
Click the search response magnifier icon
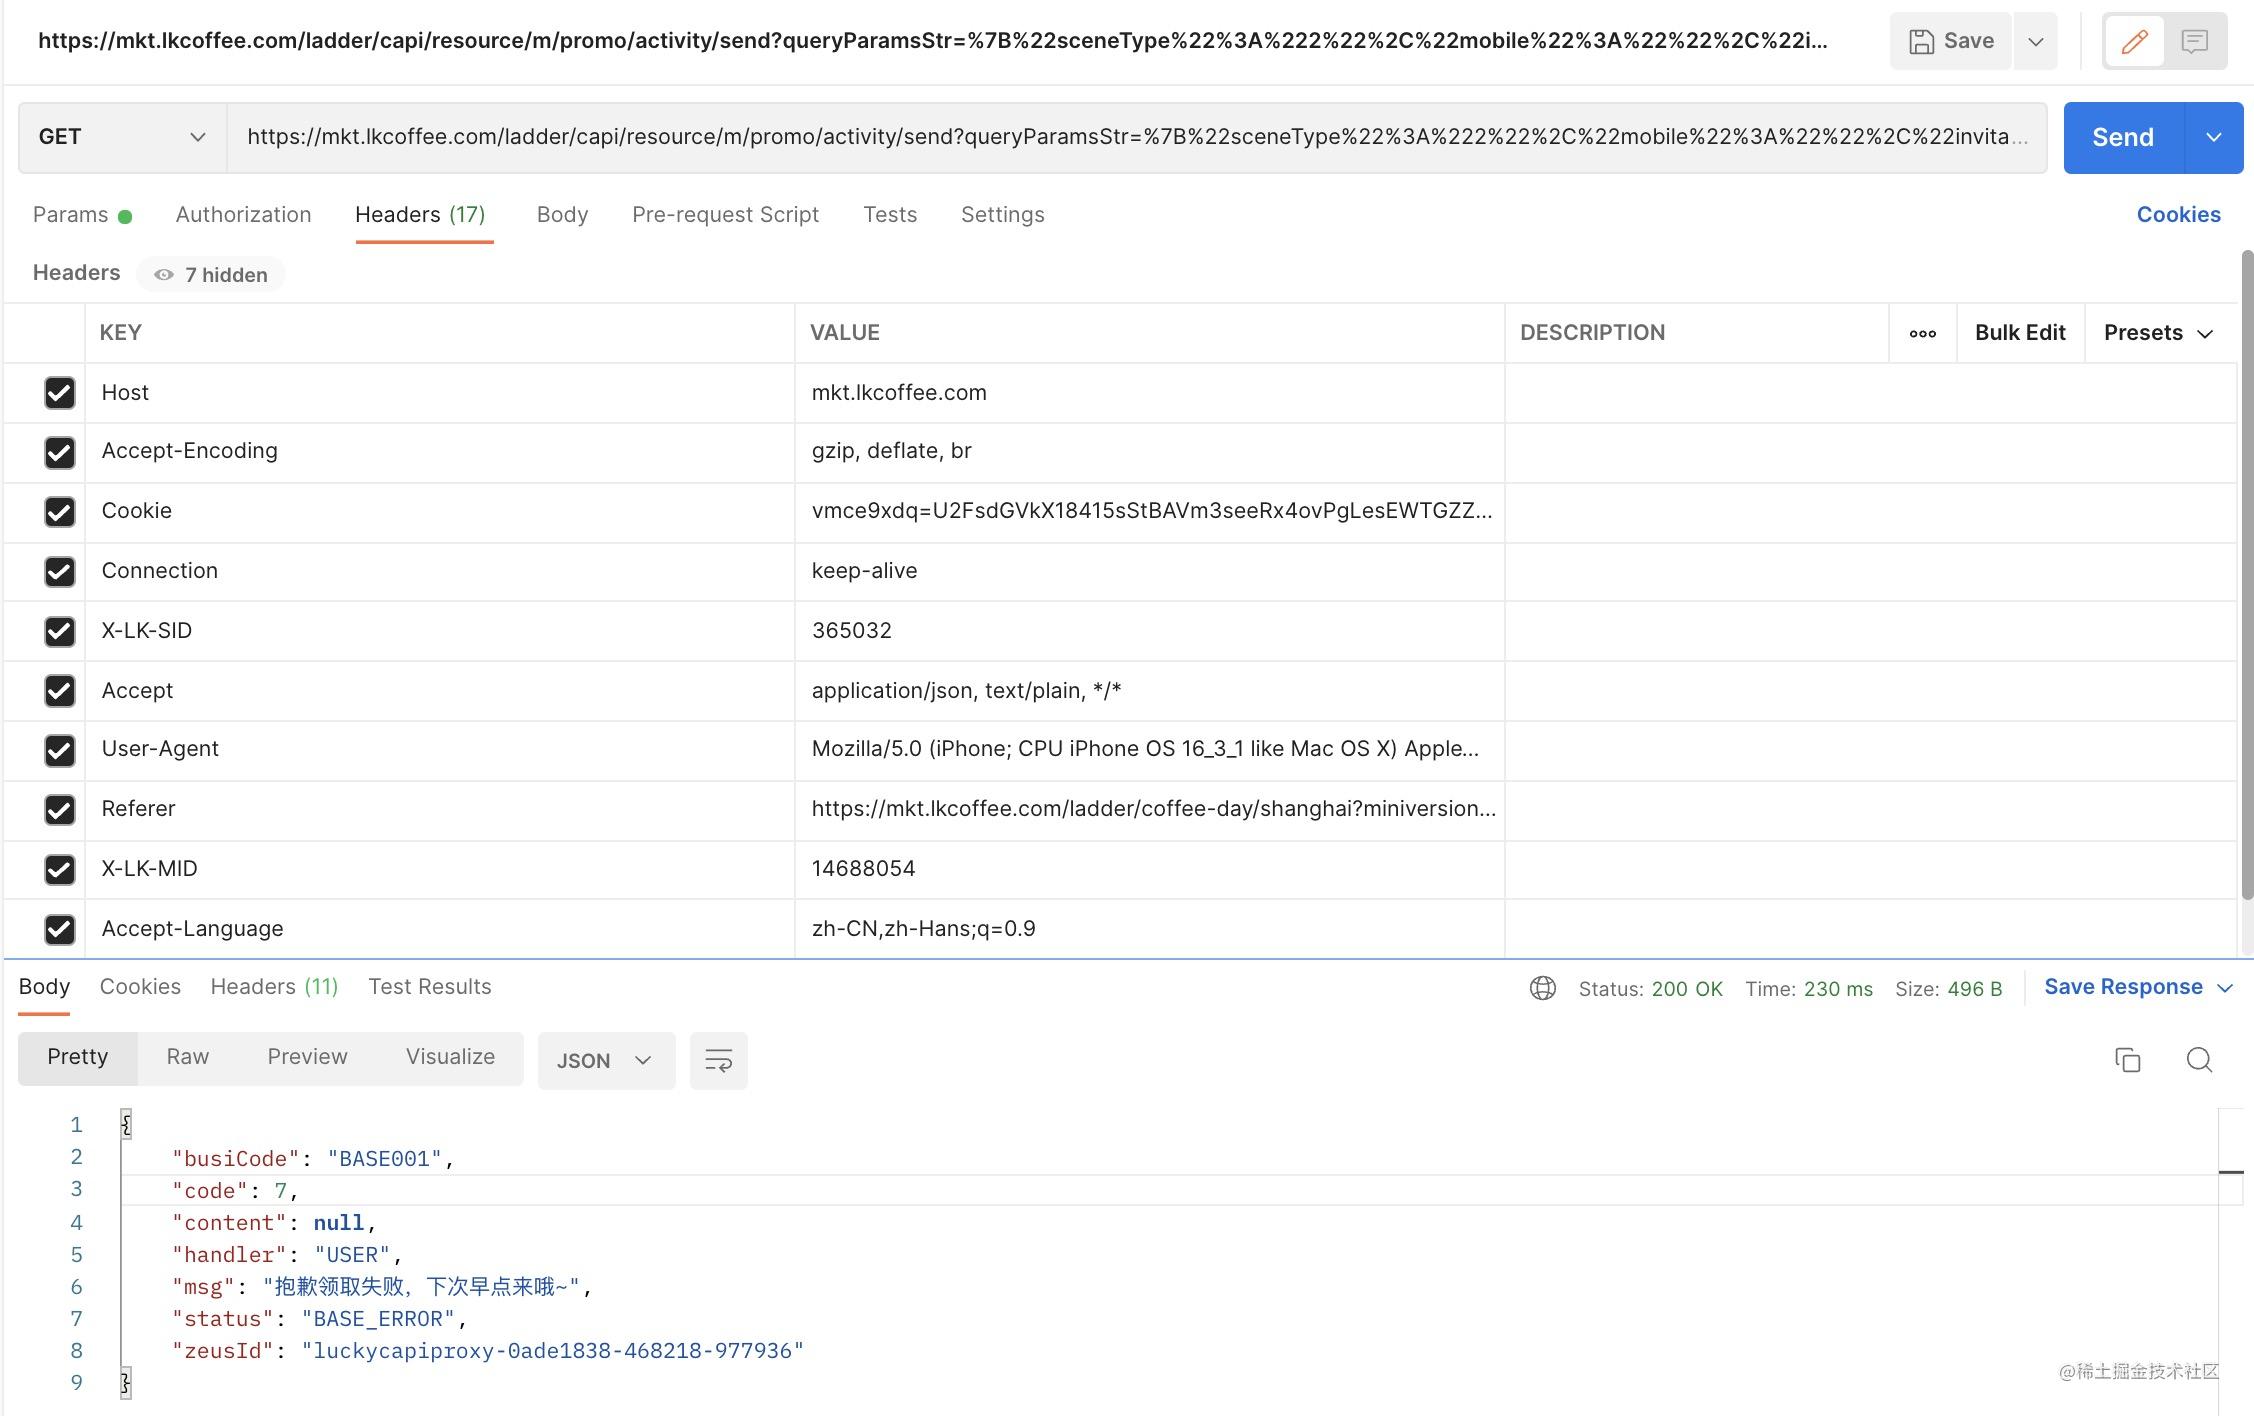click(x=2198, y=1060)
